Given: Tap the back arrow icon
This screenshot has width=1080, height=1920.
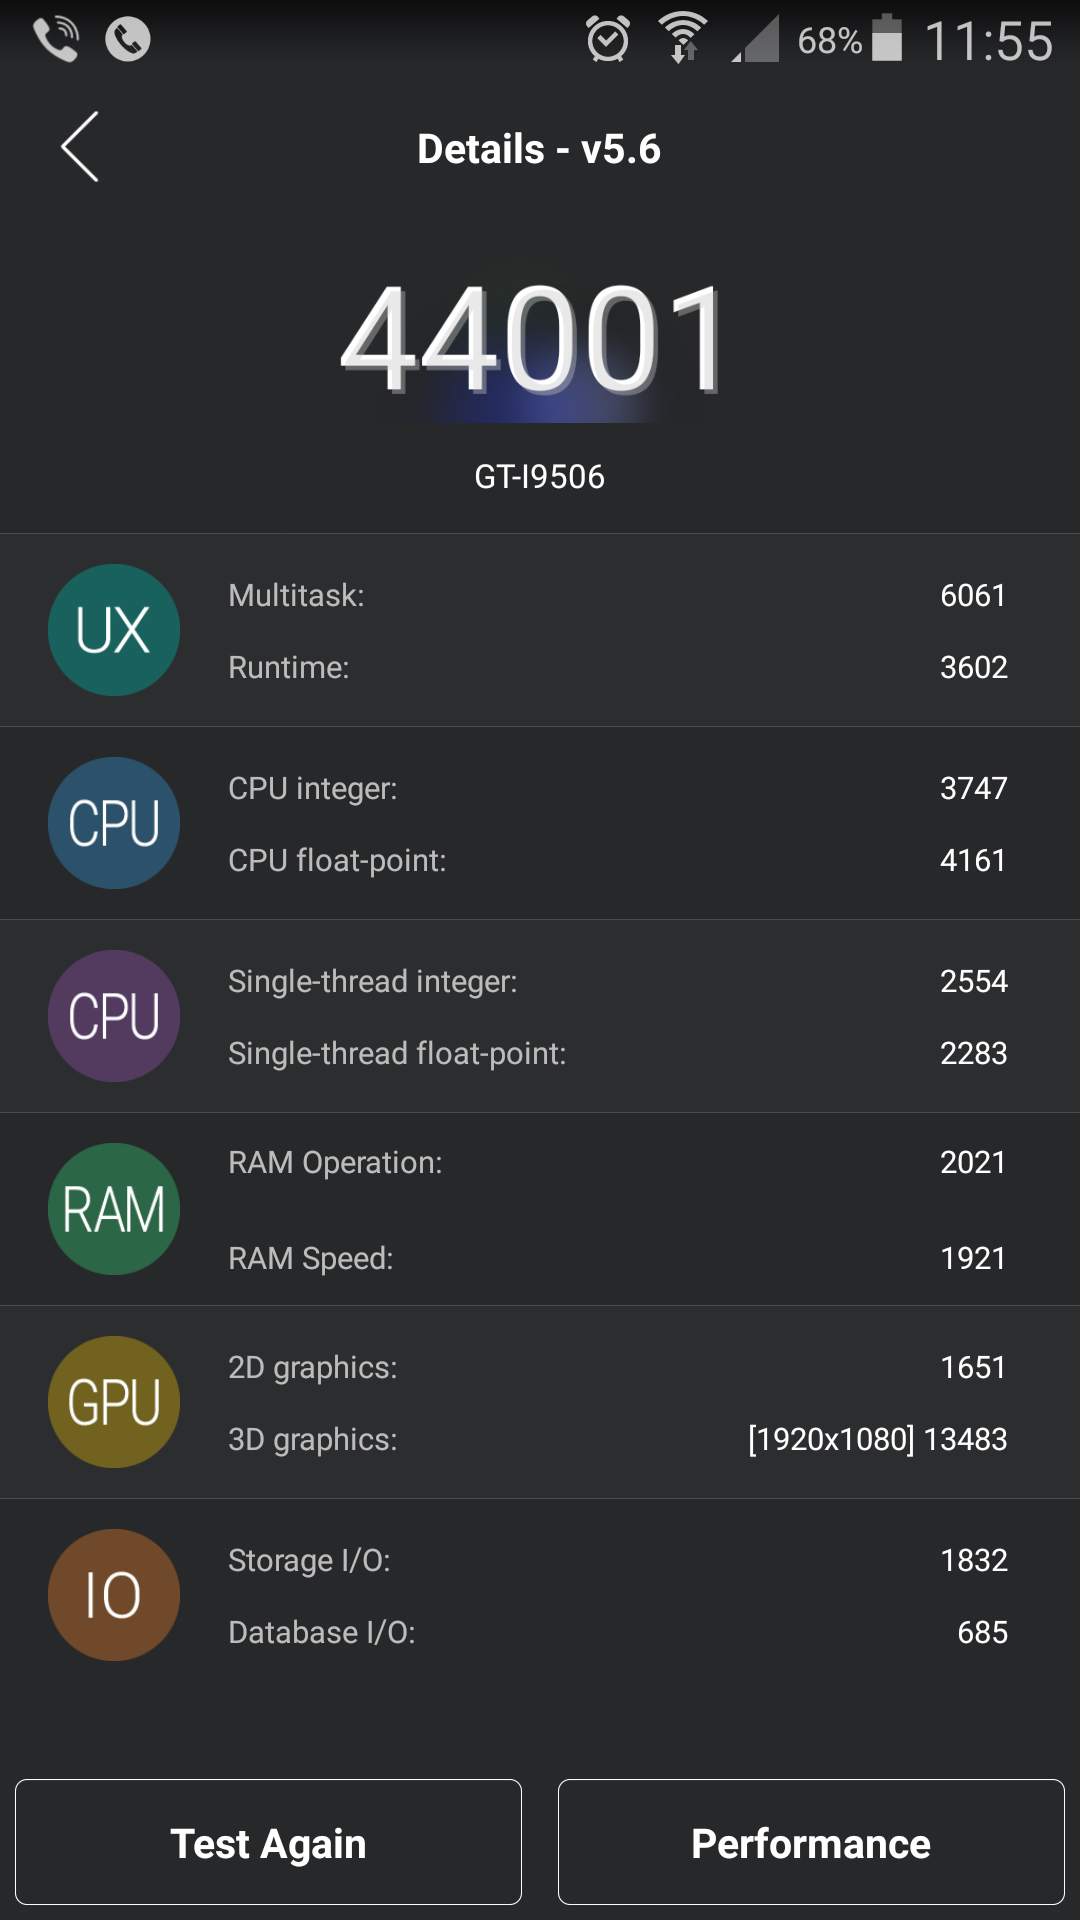Looking at the screenshot, I should (80, 147).
